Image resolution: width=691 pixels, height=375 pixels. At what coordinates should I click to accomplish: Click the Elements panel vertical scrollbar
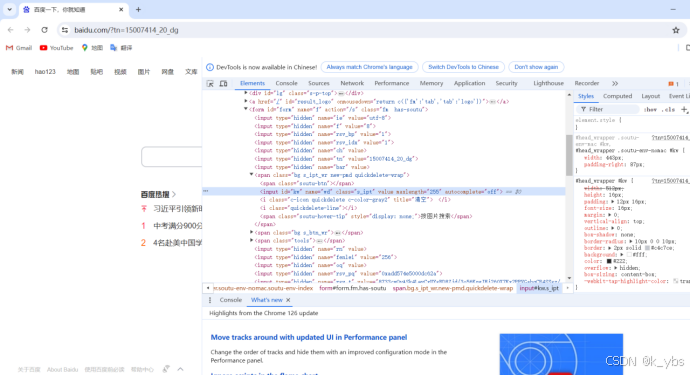pyautogui.click(x=569, y=155)
